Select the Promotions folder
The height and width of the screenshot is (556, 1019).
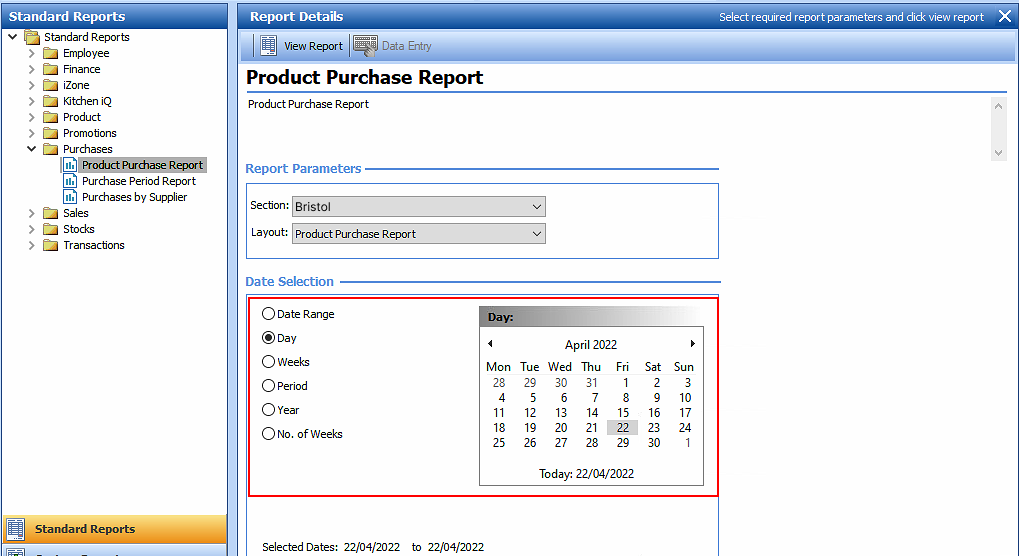(89, 133)
